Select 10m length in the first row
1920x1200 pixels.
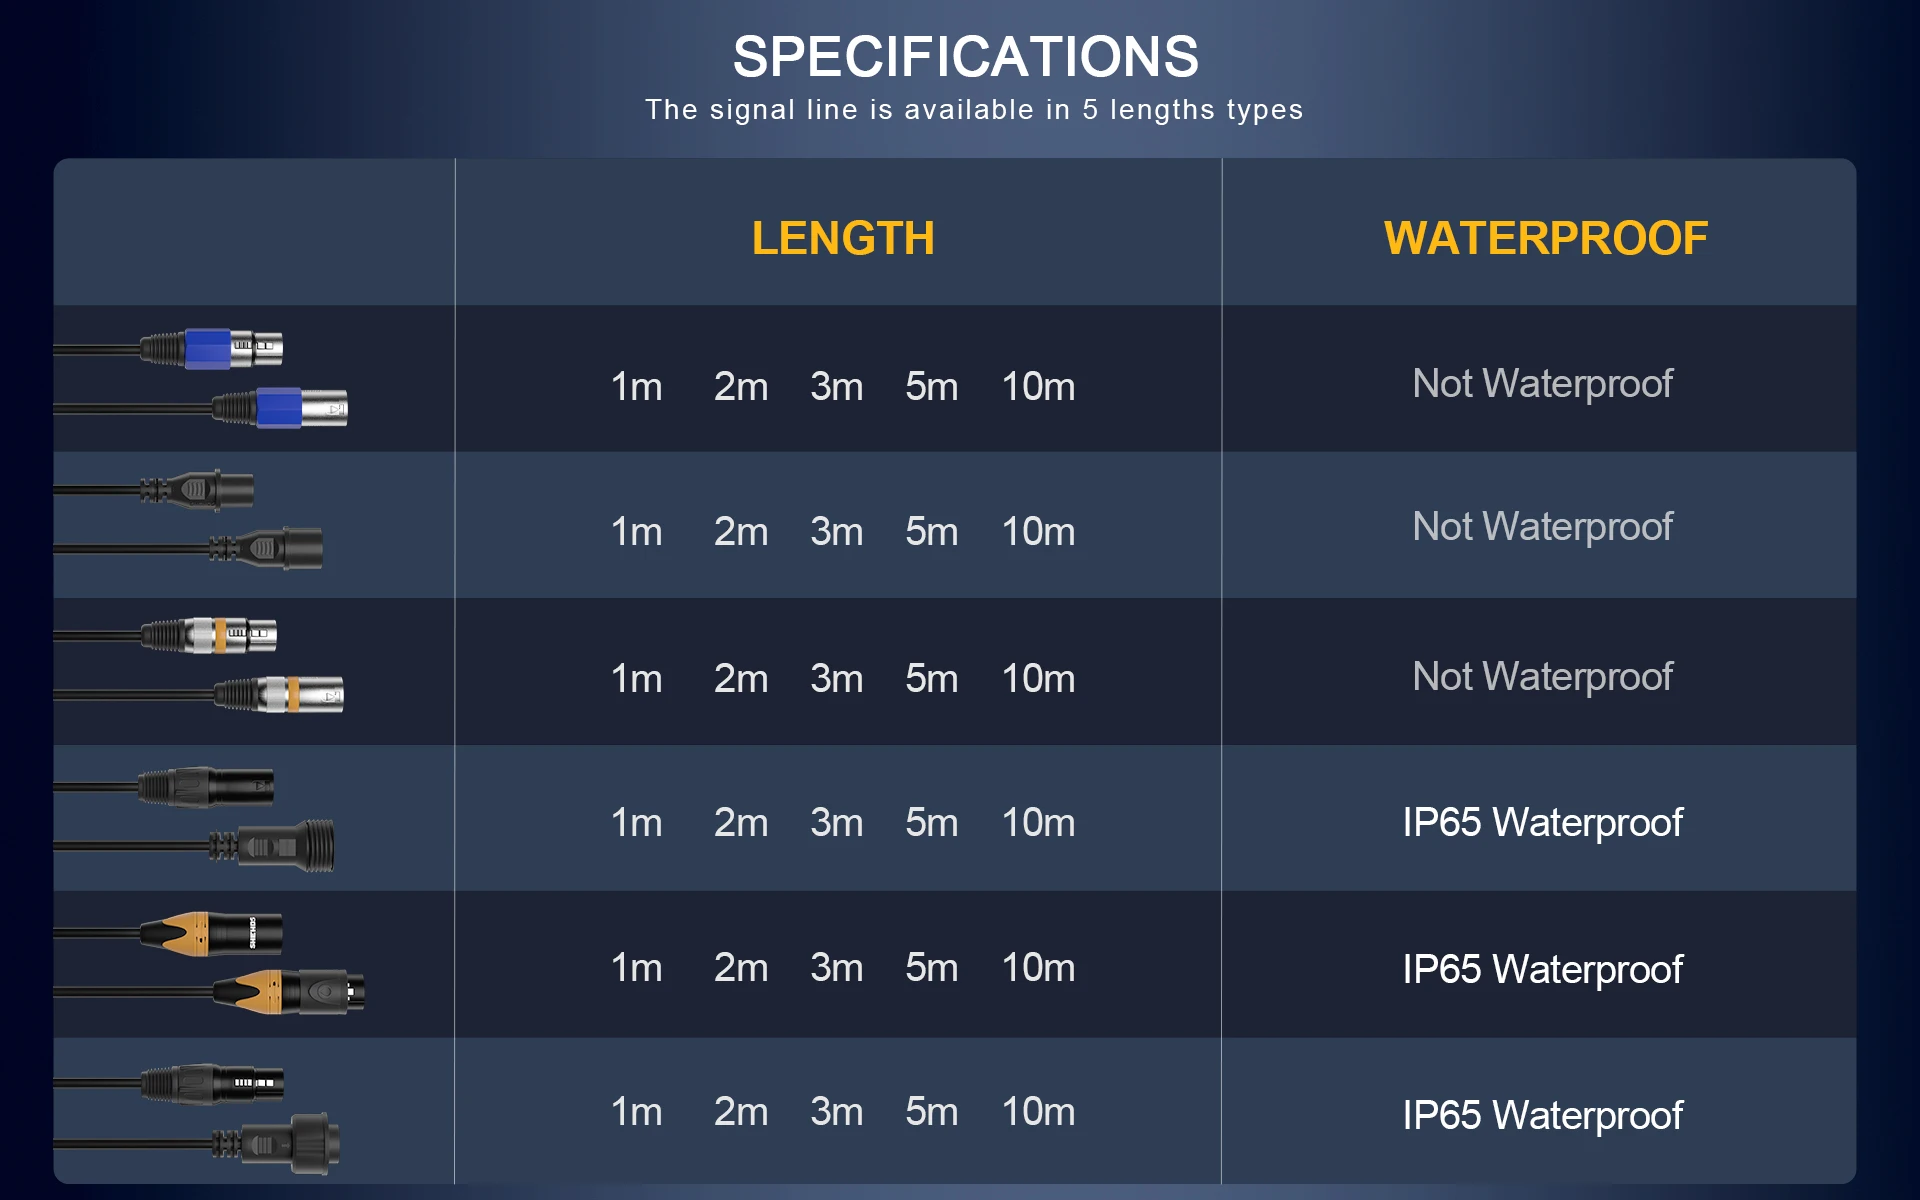1039,387
